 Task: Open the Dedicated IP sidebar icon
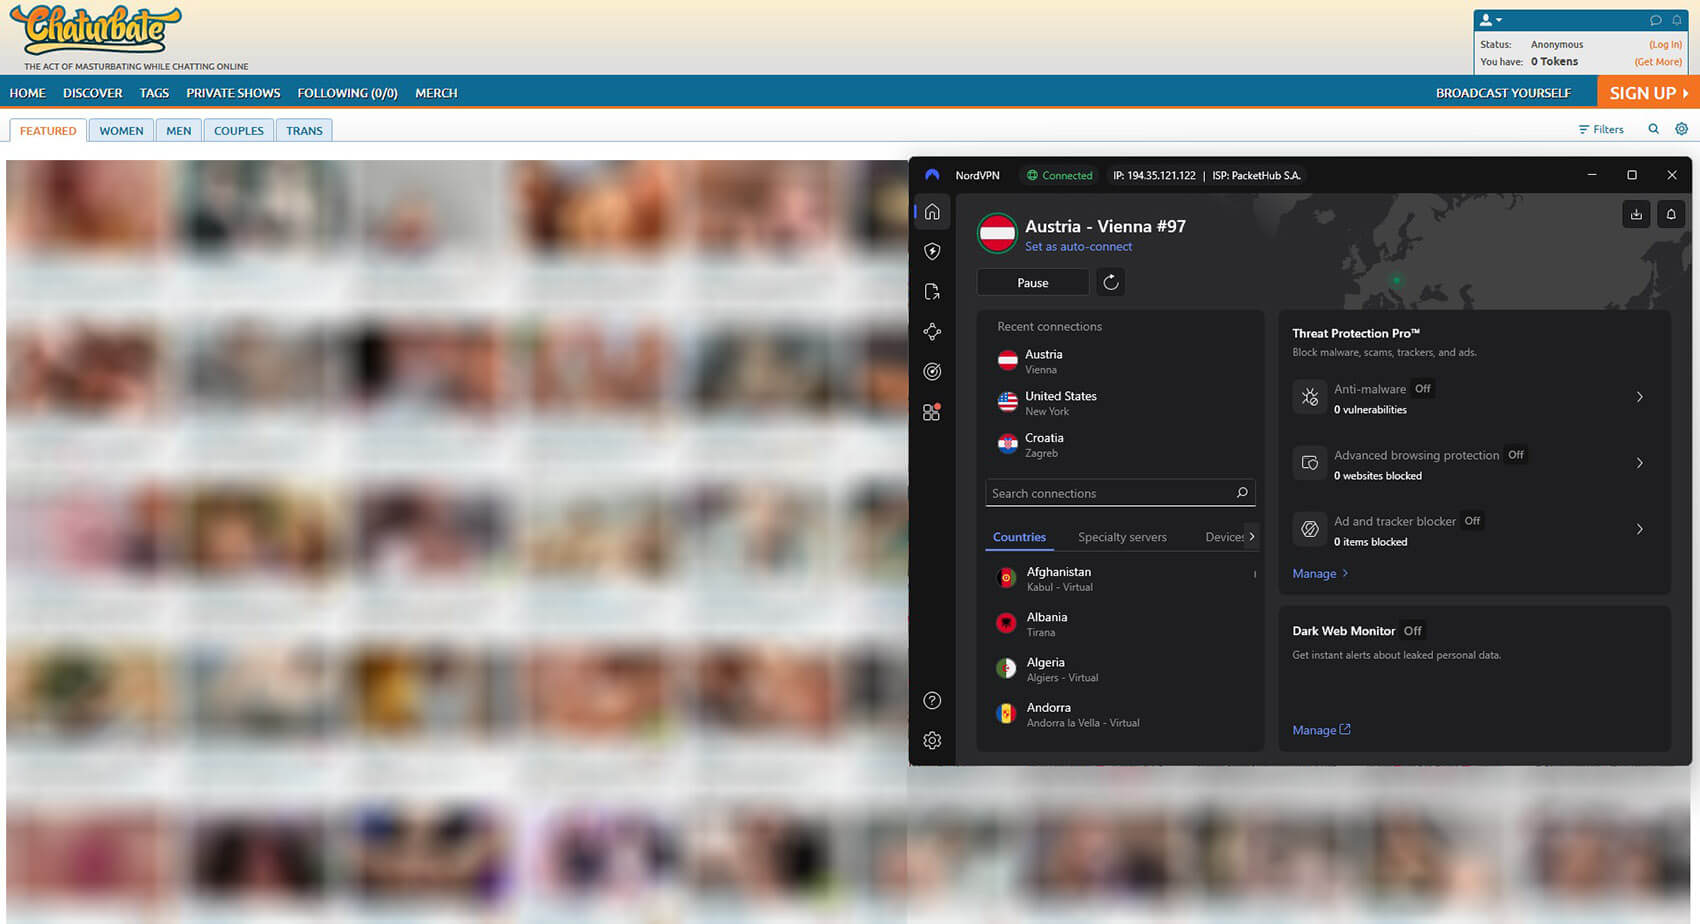tap(932, 291)
